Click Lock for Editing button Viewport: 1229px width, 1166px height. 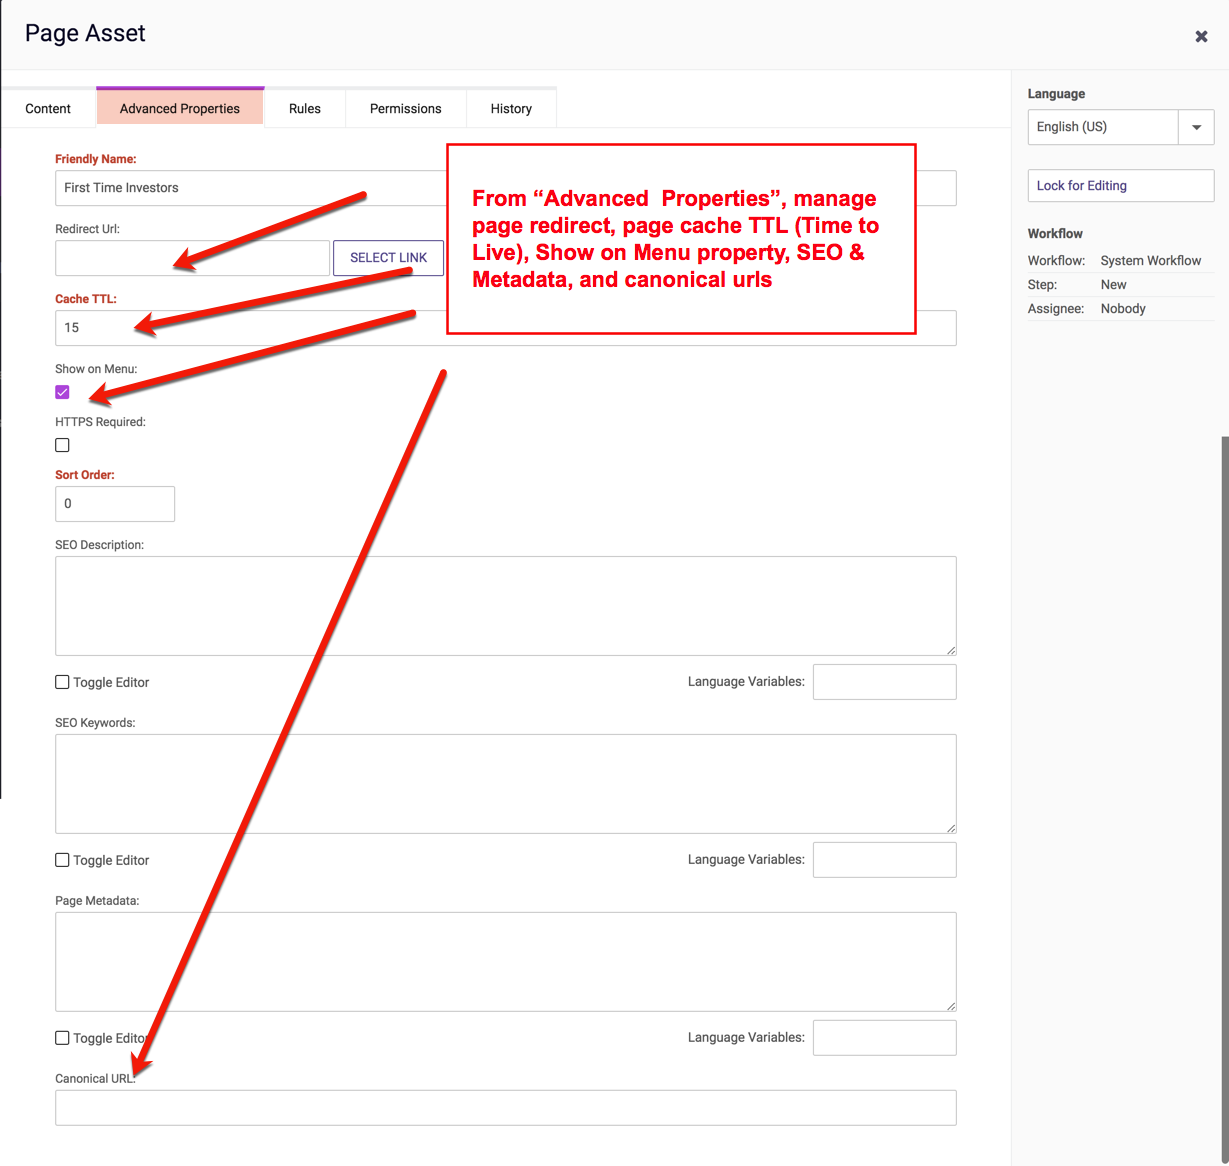pyautogui.click(x=1120, y=186)
